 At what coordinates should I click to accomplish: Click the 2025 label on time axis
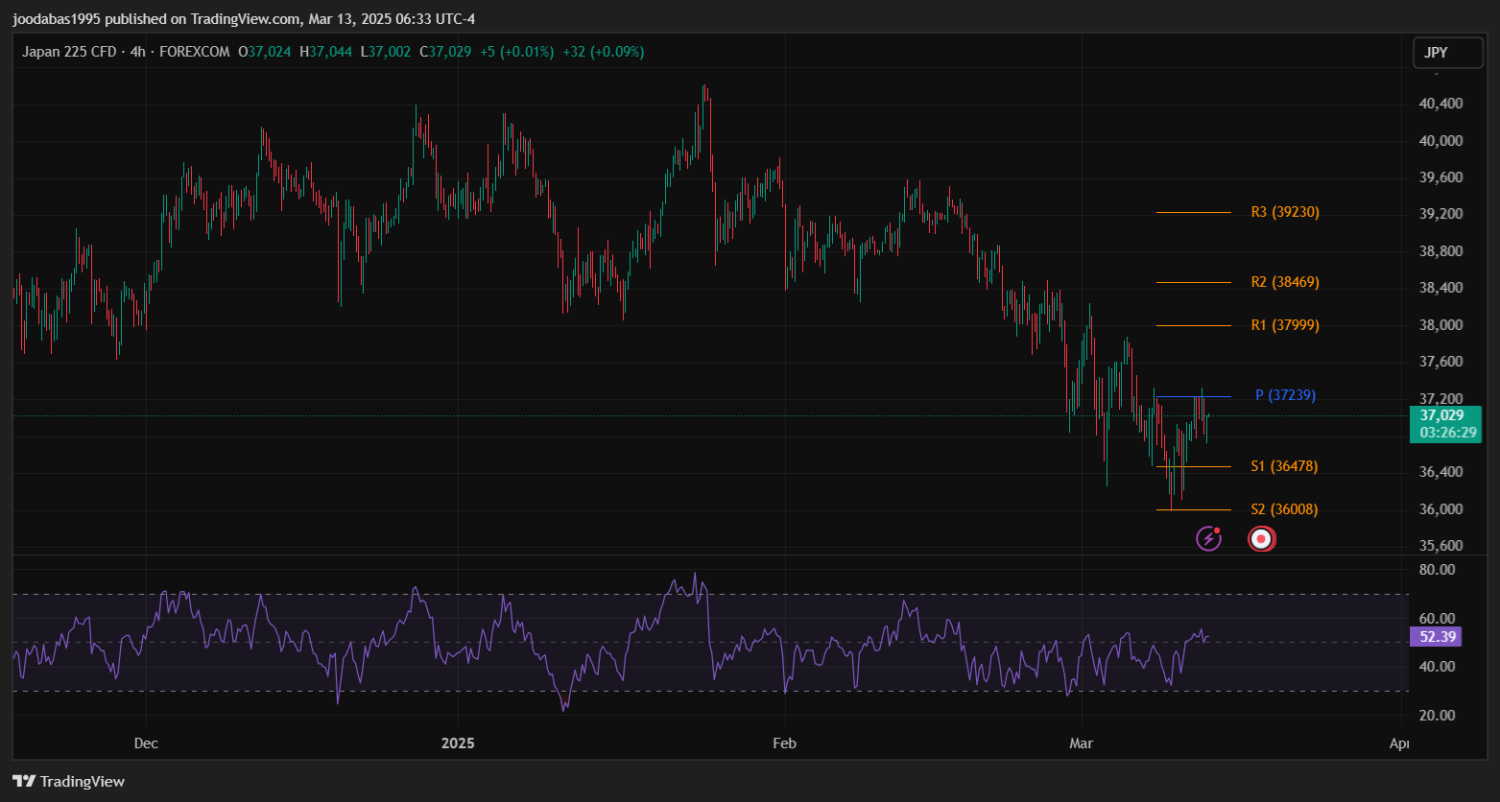click(457, 744)
